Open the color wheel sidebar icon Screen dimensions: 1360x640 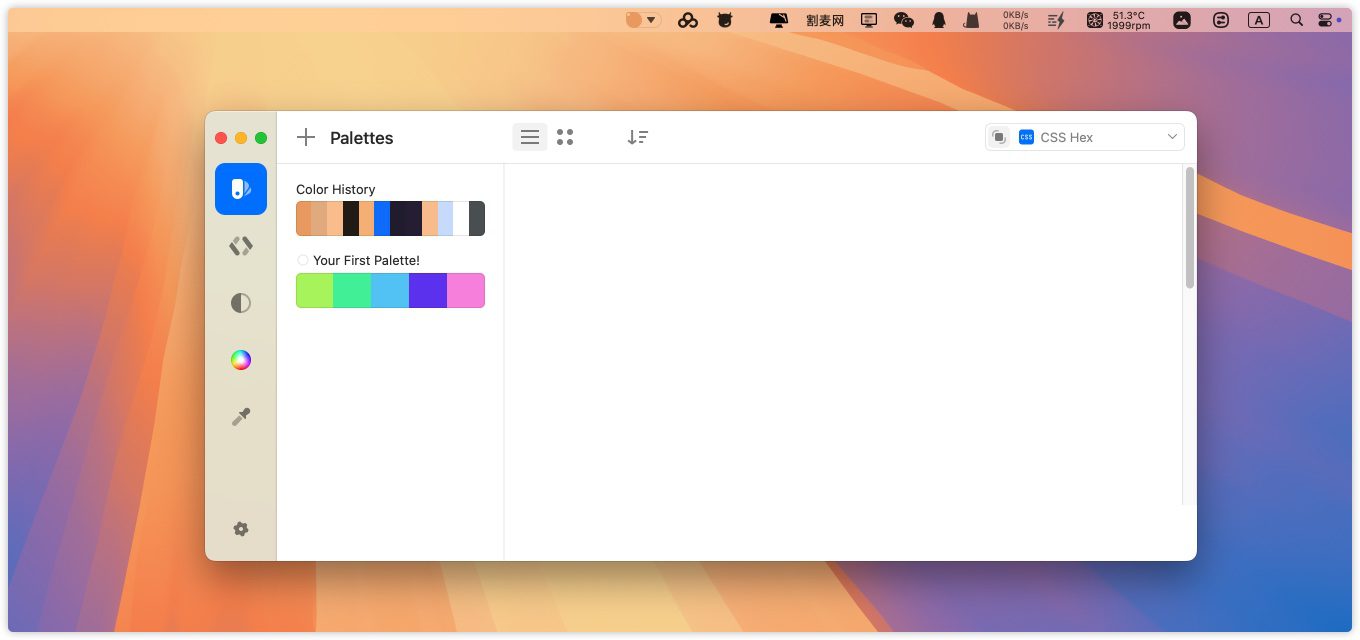click(240, 360)
